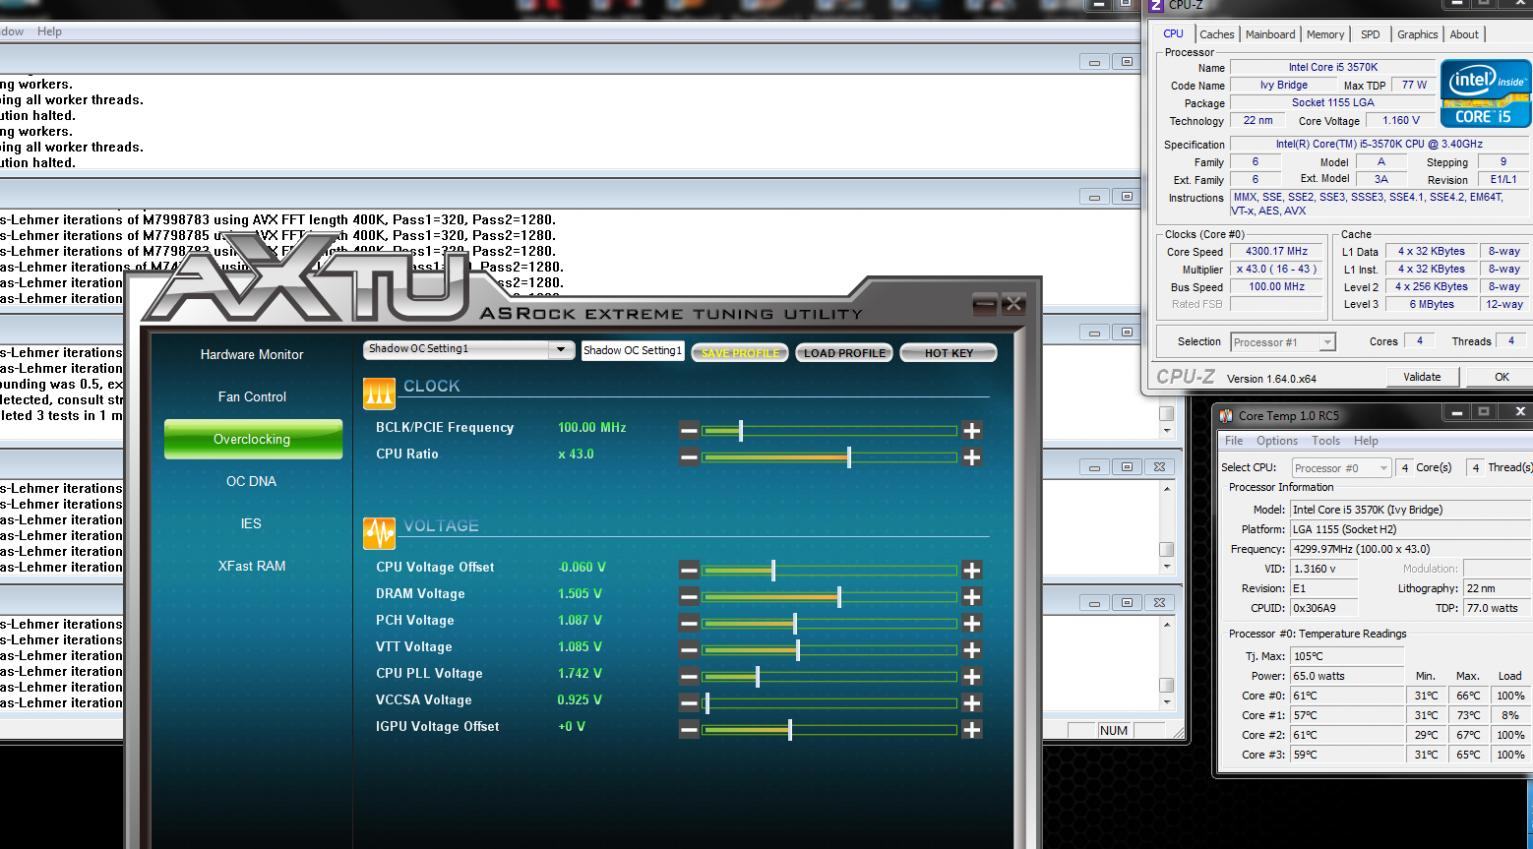Viewport: 1533px width, 849px height.
Task: Open the Help menu in Core Temp
Action: click(1366, 441)
